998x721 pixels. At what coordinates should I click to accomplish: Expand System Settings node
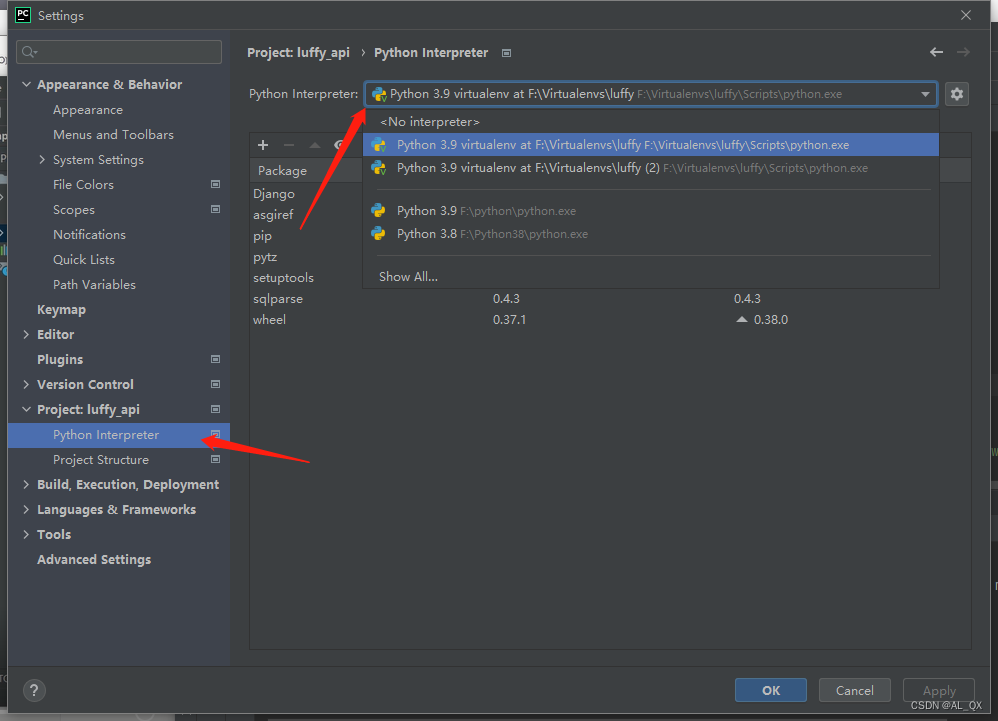tap(42, 159)
